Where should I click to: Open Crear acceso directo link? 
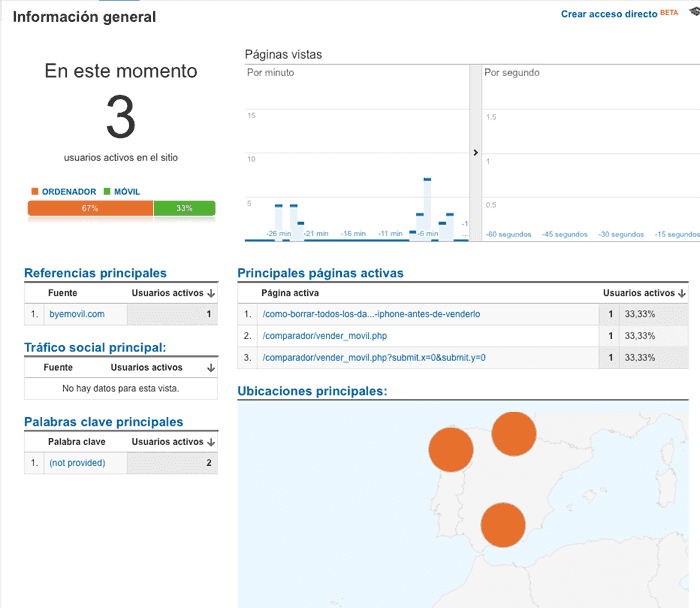(609, 14)
